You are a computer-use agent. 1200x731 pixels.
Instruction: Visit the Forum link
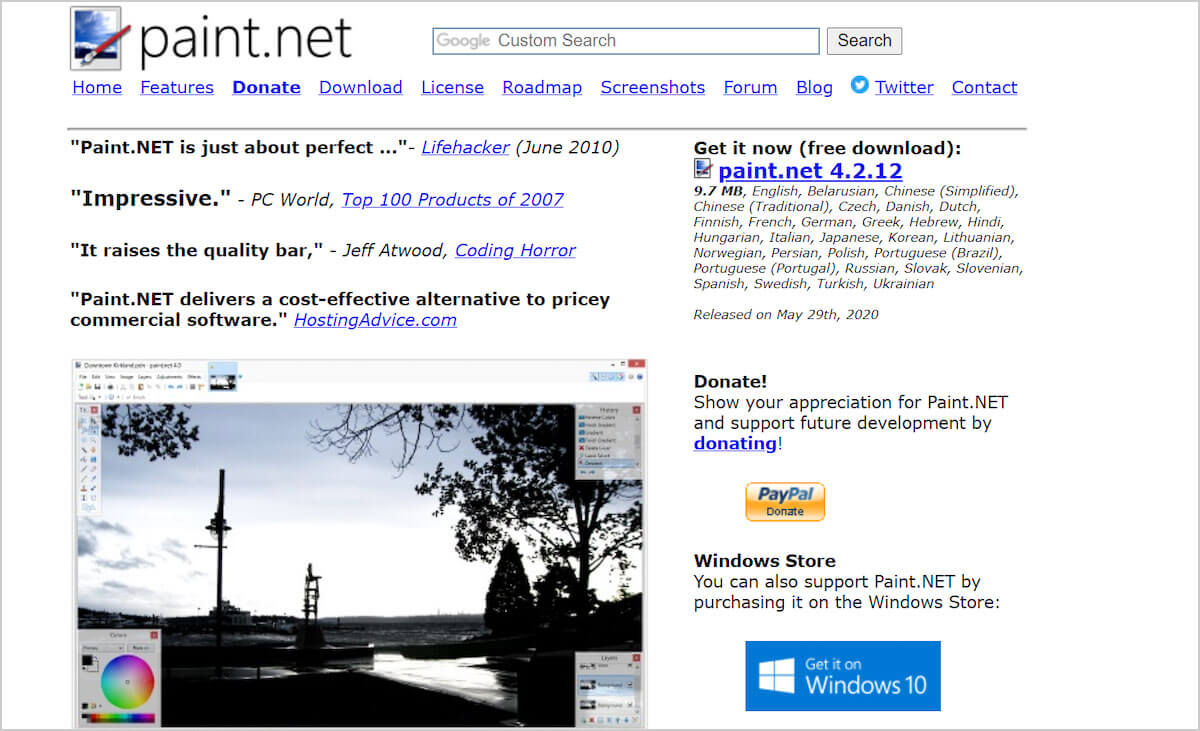(750, 87)
